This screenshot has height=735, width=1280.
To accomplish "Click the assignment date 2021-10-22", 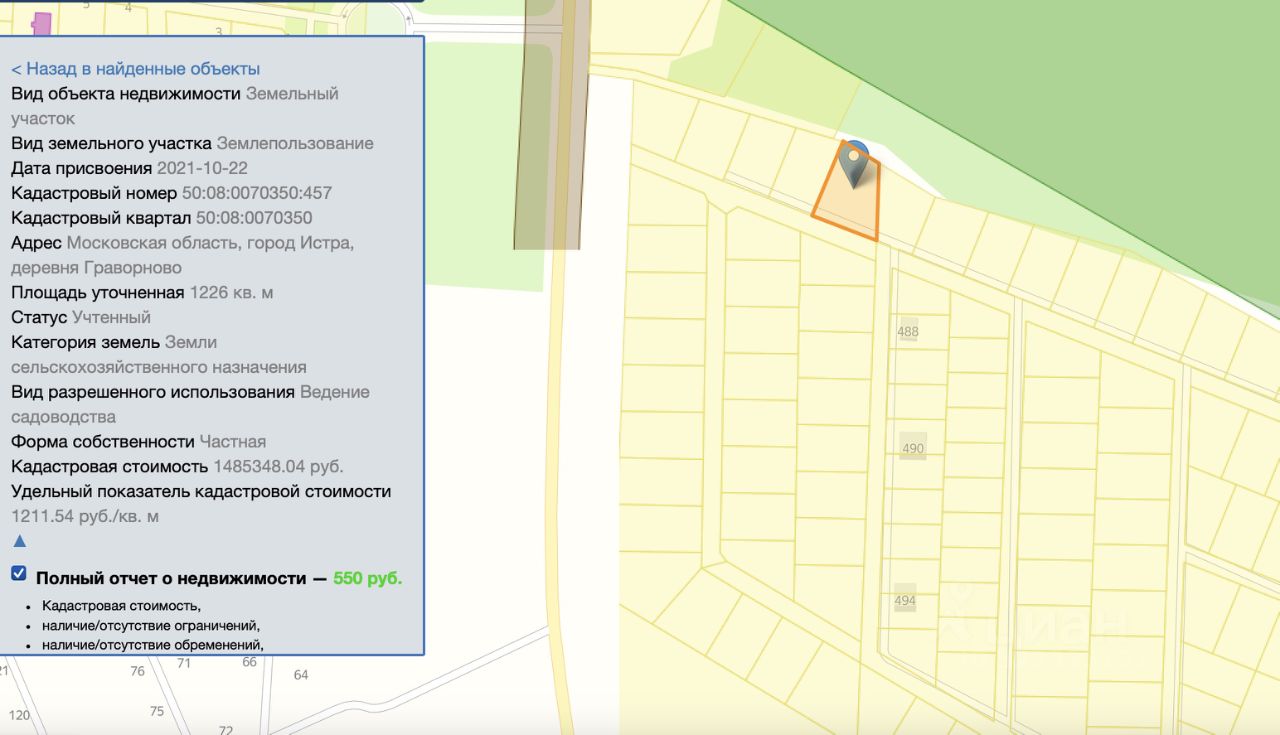I will pyautogui.click(x=202, y=168).
